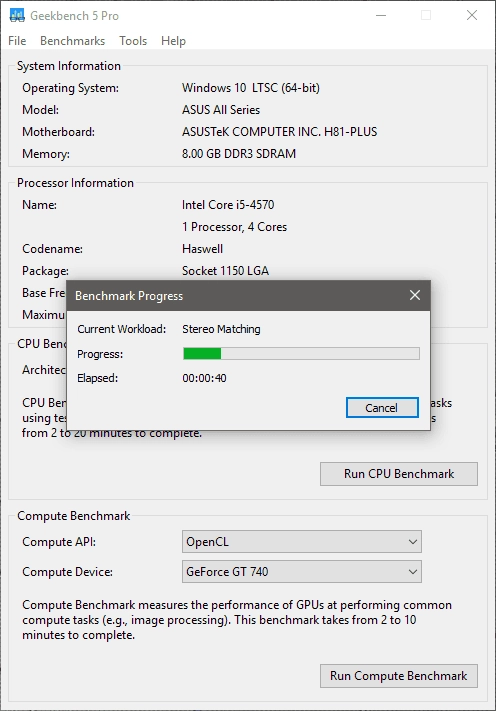496x711 pixels.
Task: Click the 'Haswell' codename value
Action: pos(202,249)
